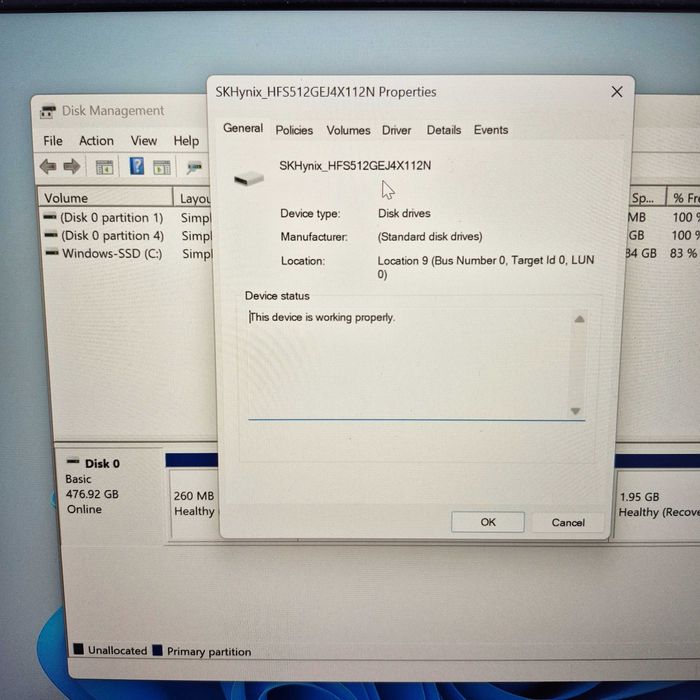This screenshot has height=700, width=700.
Task: Switch to the Volumes tab
Action: click(348, 130)
